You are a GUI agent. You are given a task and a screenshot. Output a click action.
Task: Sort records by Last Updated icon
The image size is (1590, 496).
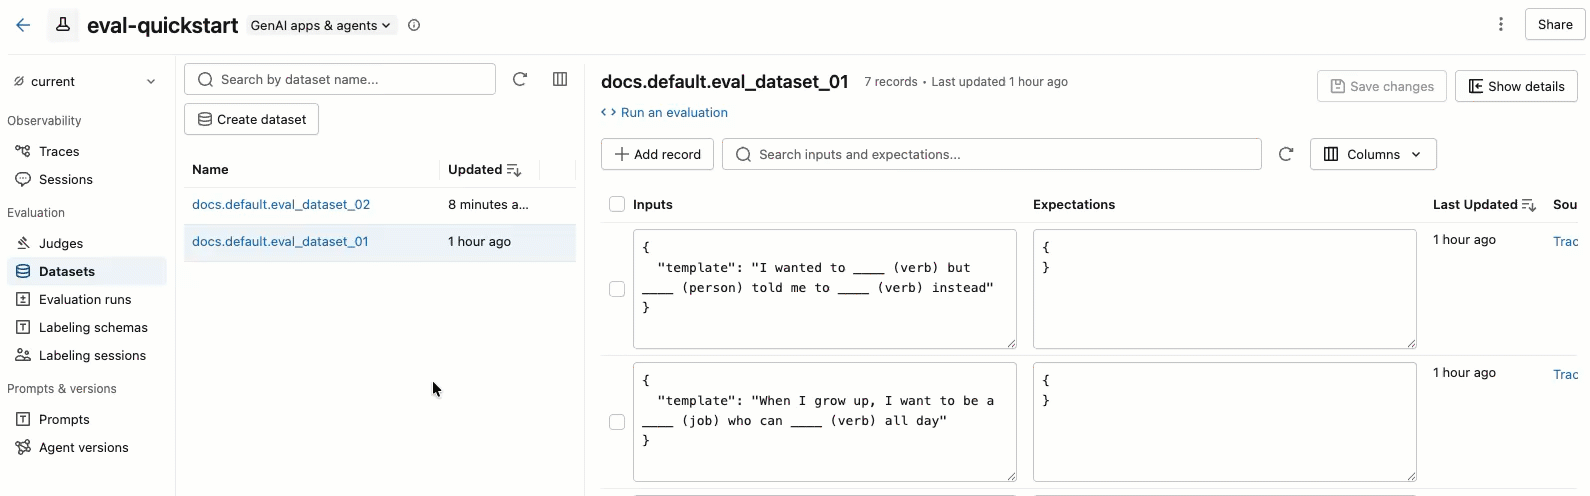pos(1528,205)
